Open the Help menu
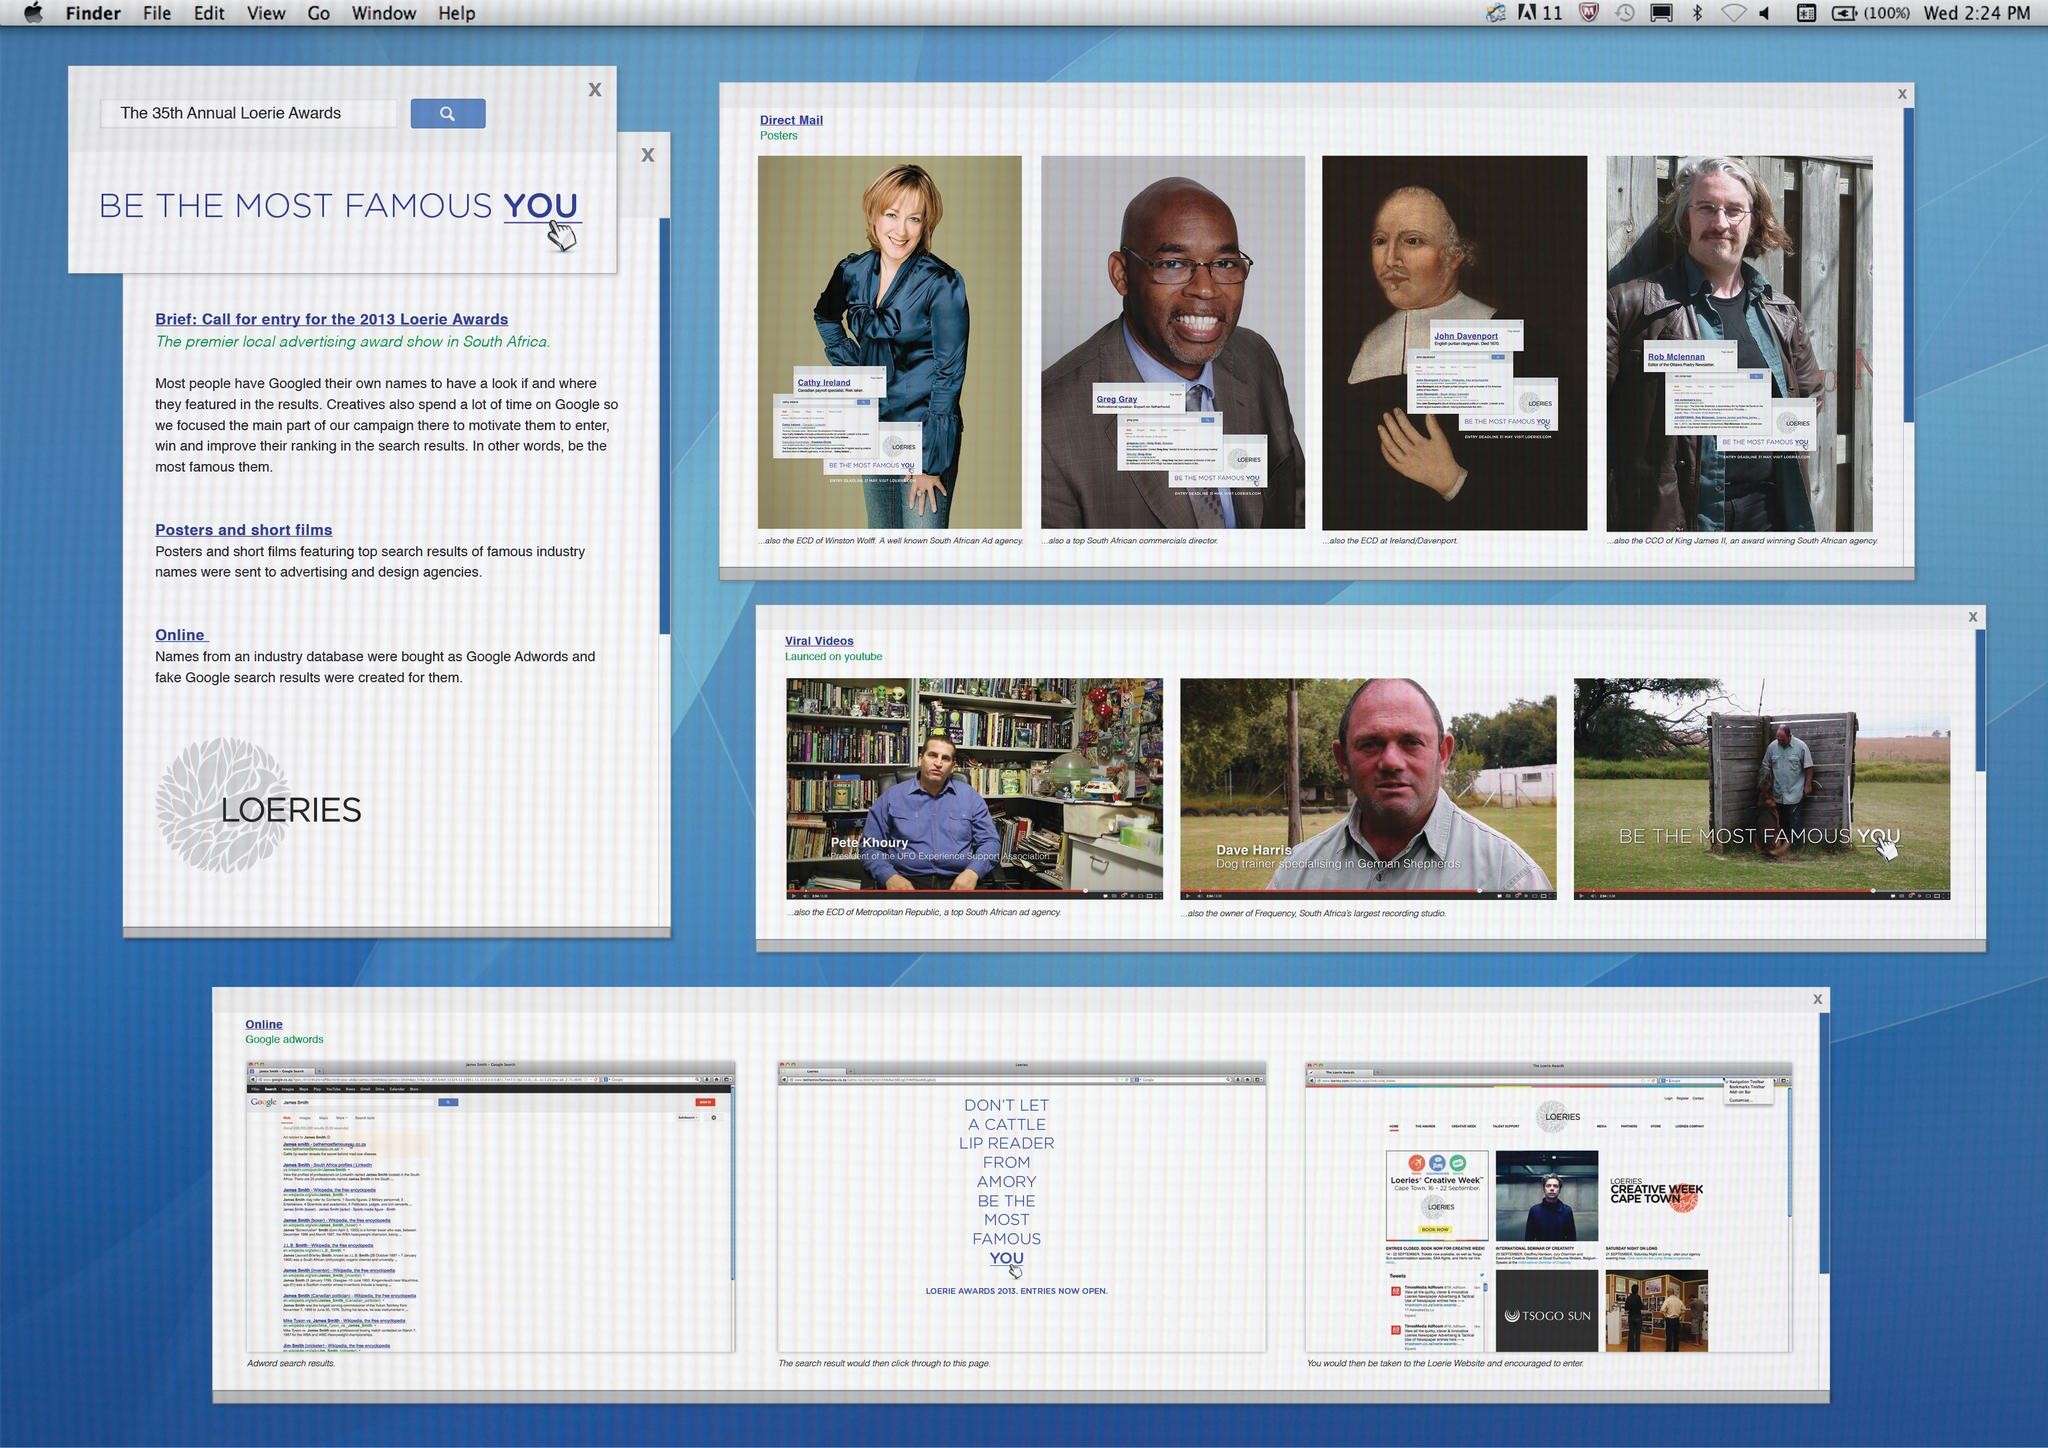 (457, 13)
